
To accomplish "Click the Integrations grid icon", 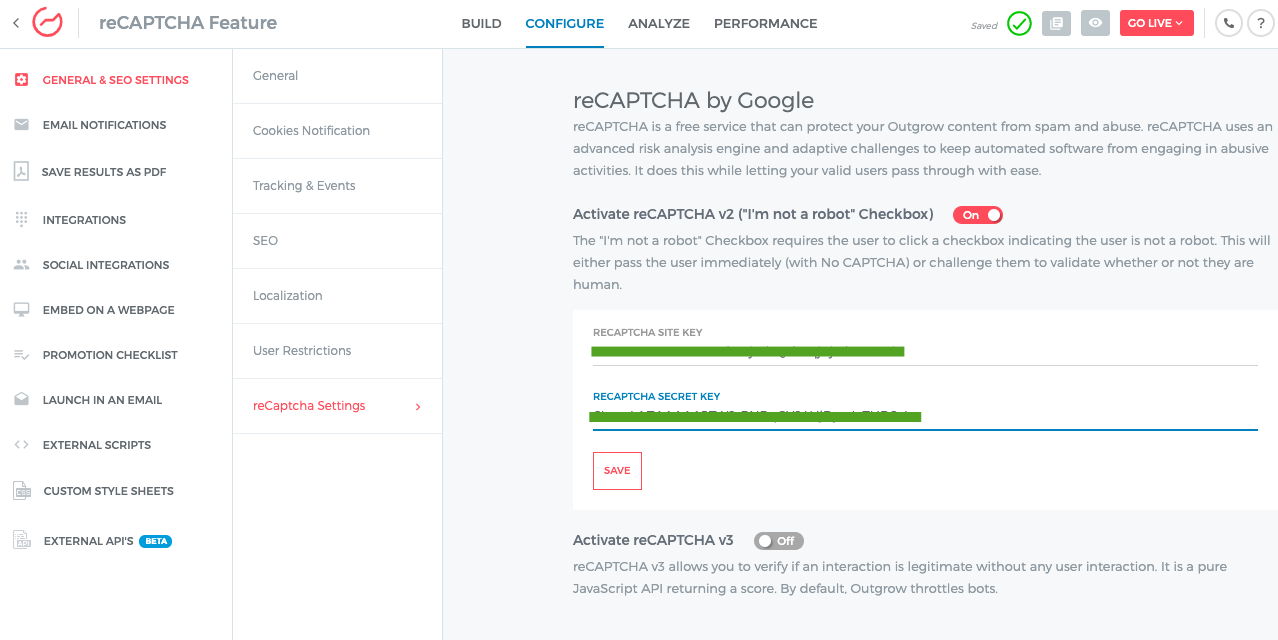I will (x=21, y=219).
